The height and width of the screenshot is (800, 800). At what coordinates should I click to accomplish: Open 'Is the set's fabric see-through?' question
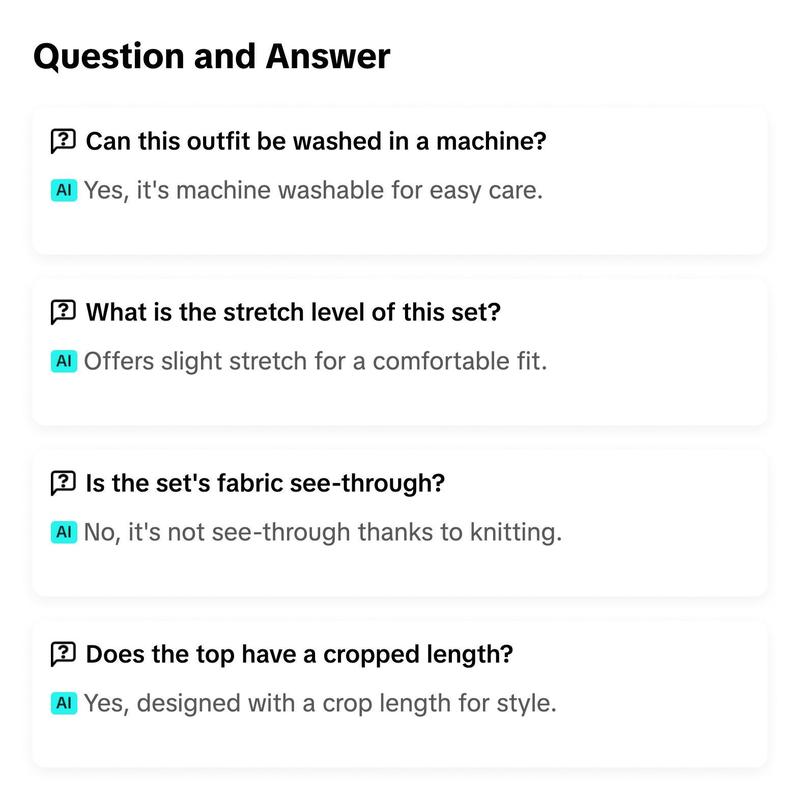coord(265,483)
